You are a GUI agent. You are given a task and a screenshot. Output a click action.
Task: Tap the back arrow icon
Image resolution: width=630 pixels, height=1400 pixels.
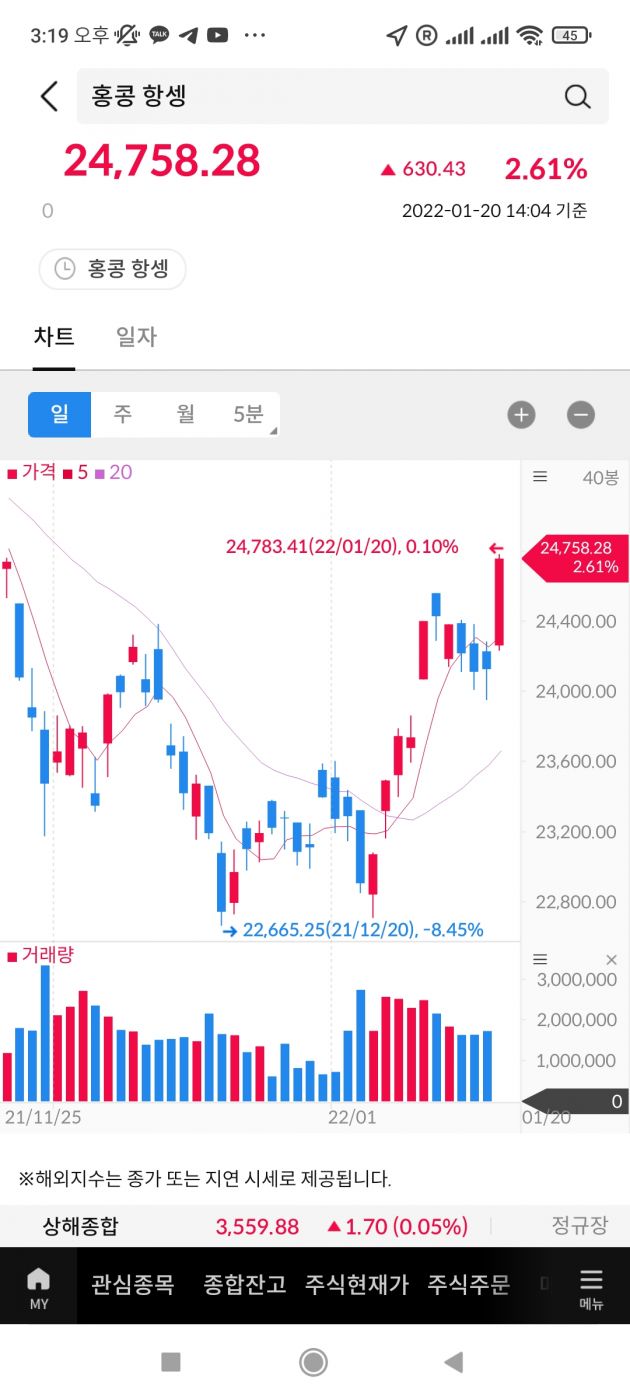coord(48,96)
